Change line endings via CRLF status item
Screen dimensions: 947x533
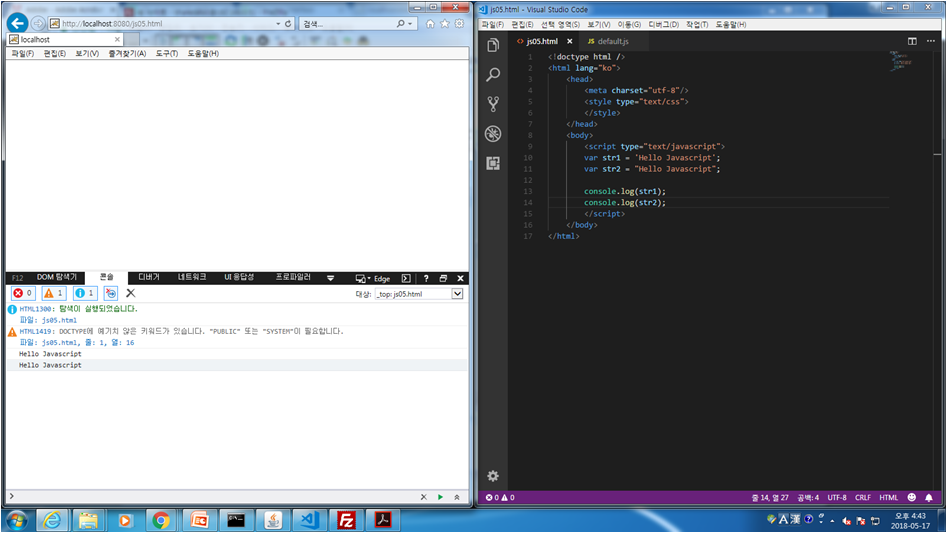pos(862,497)
